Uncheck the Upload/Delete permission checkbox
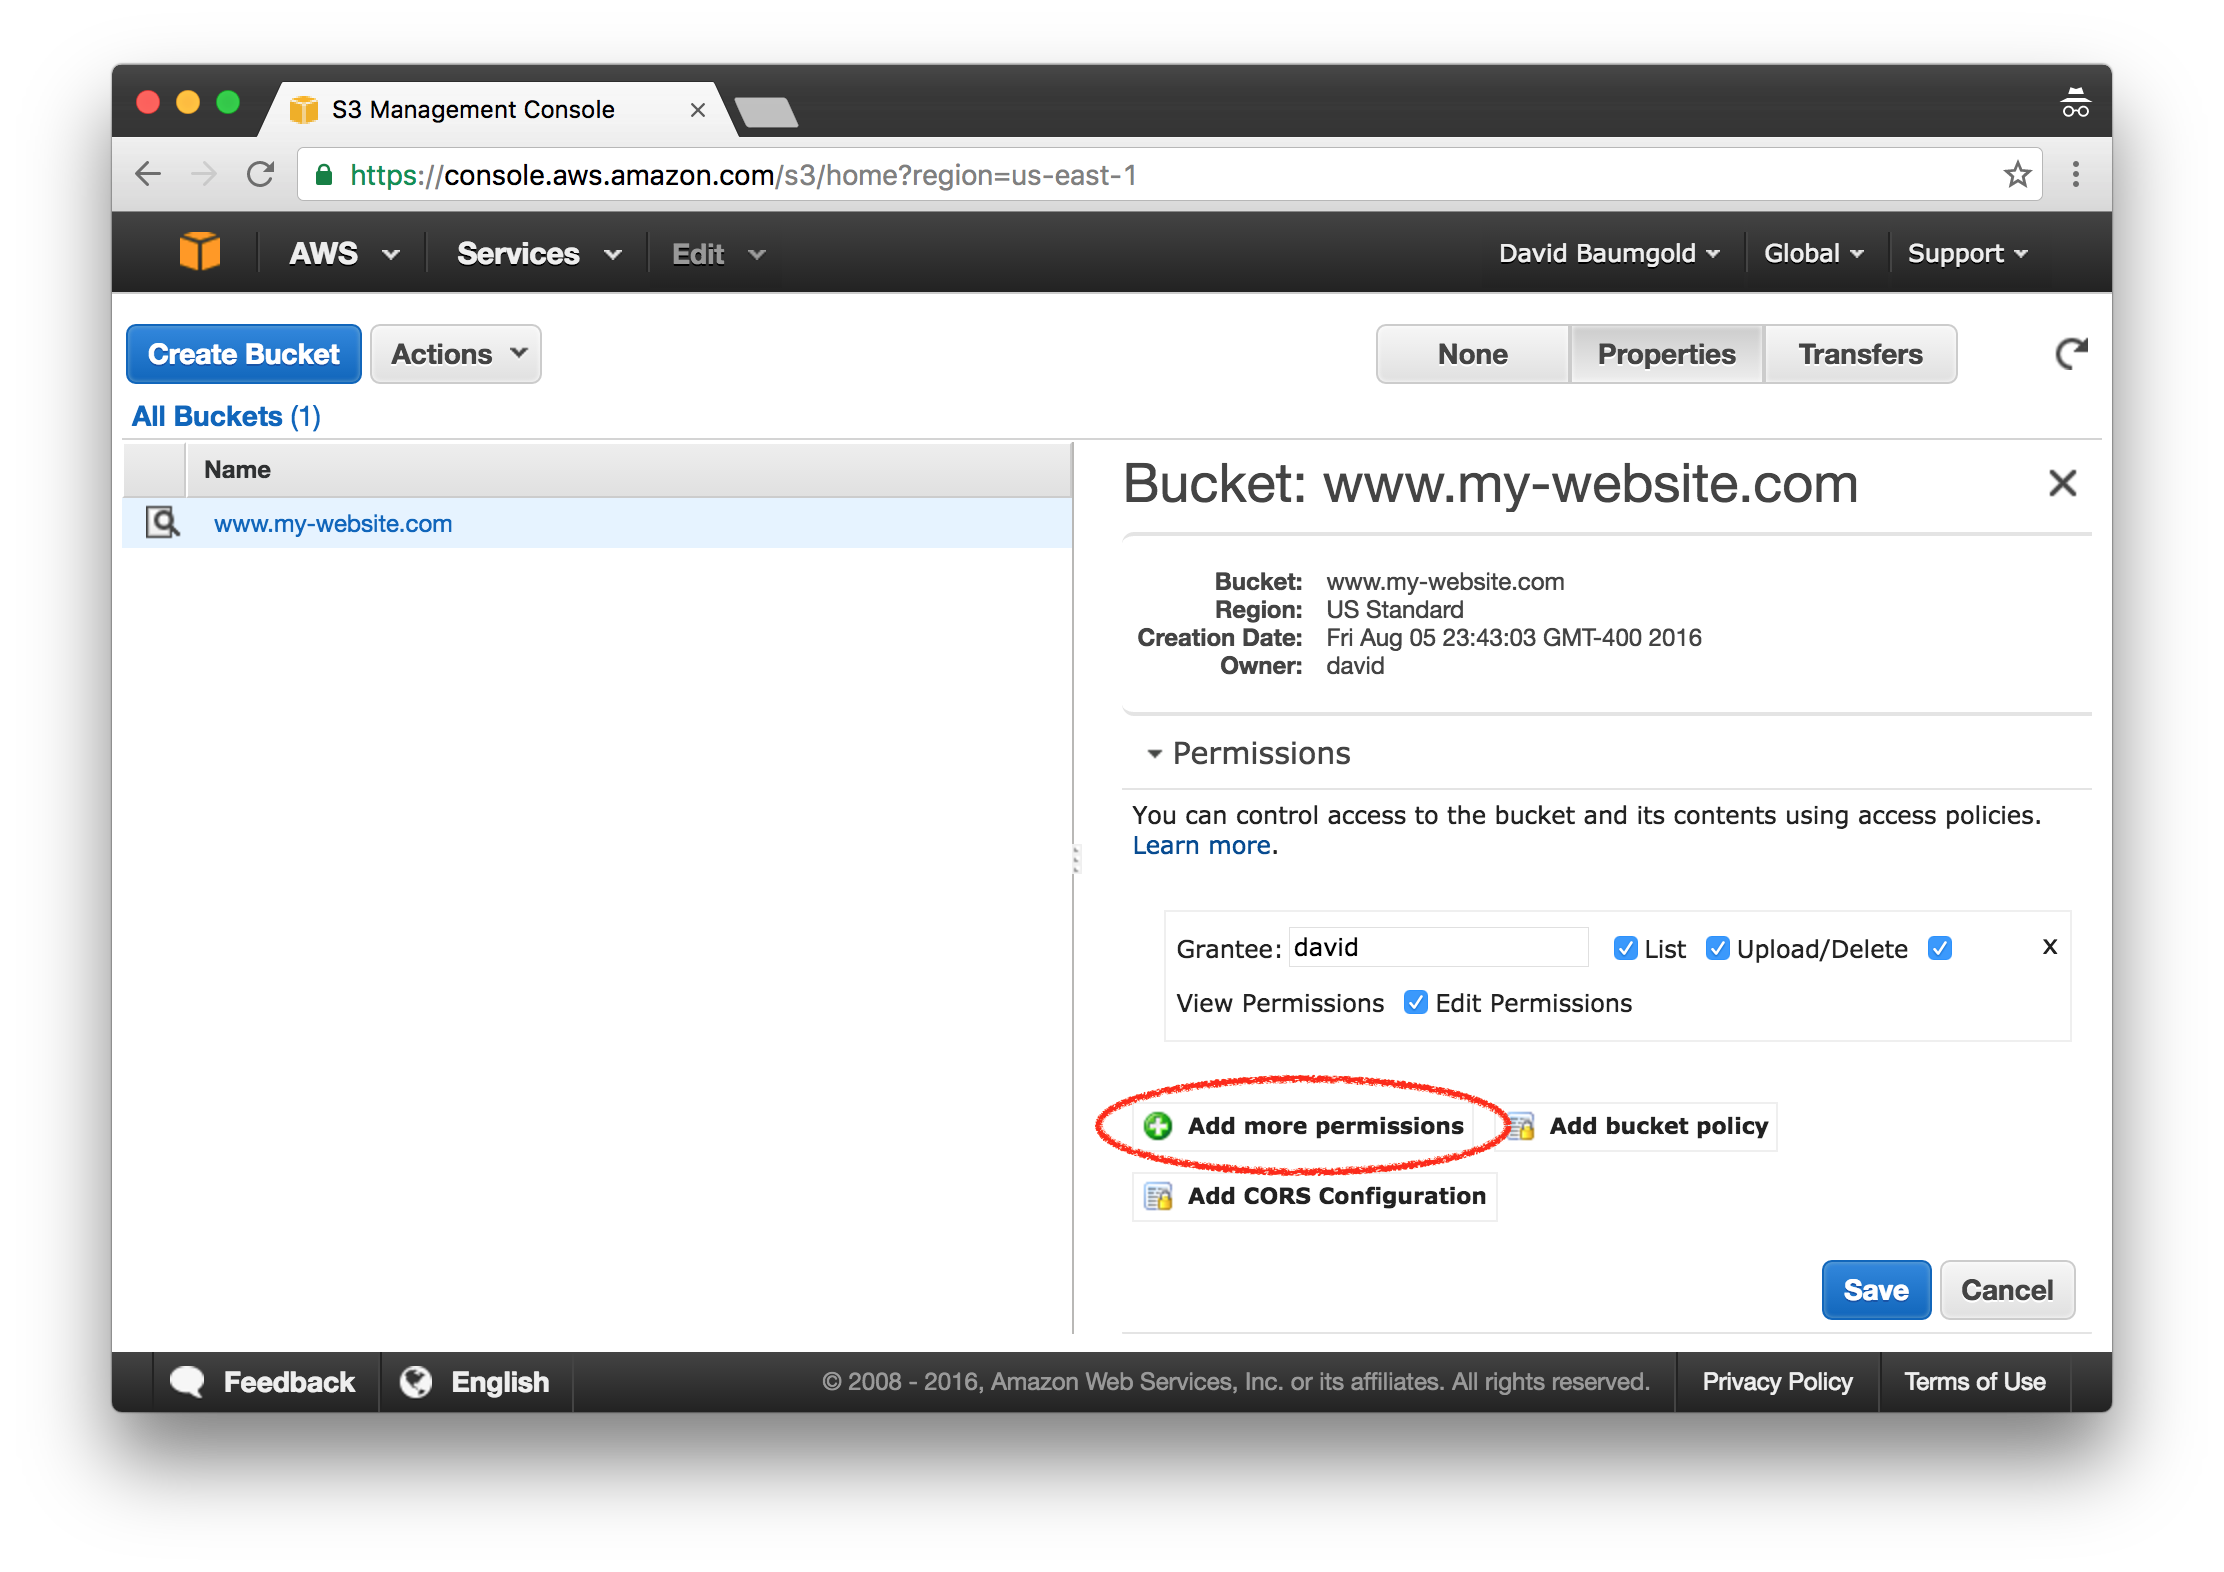 1717,948
